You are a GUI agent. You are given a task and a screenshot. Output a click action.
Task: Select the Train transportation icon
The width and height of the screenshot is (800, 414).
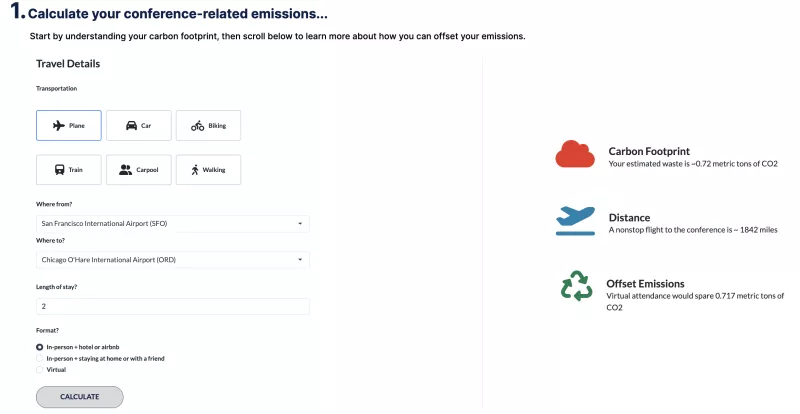(60, 169)
